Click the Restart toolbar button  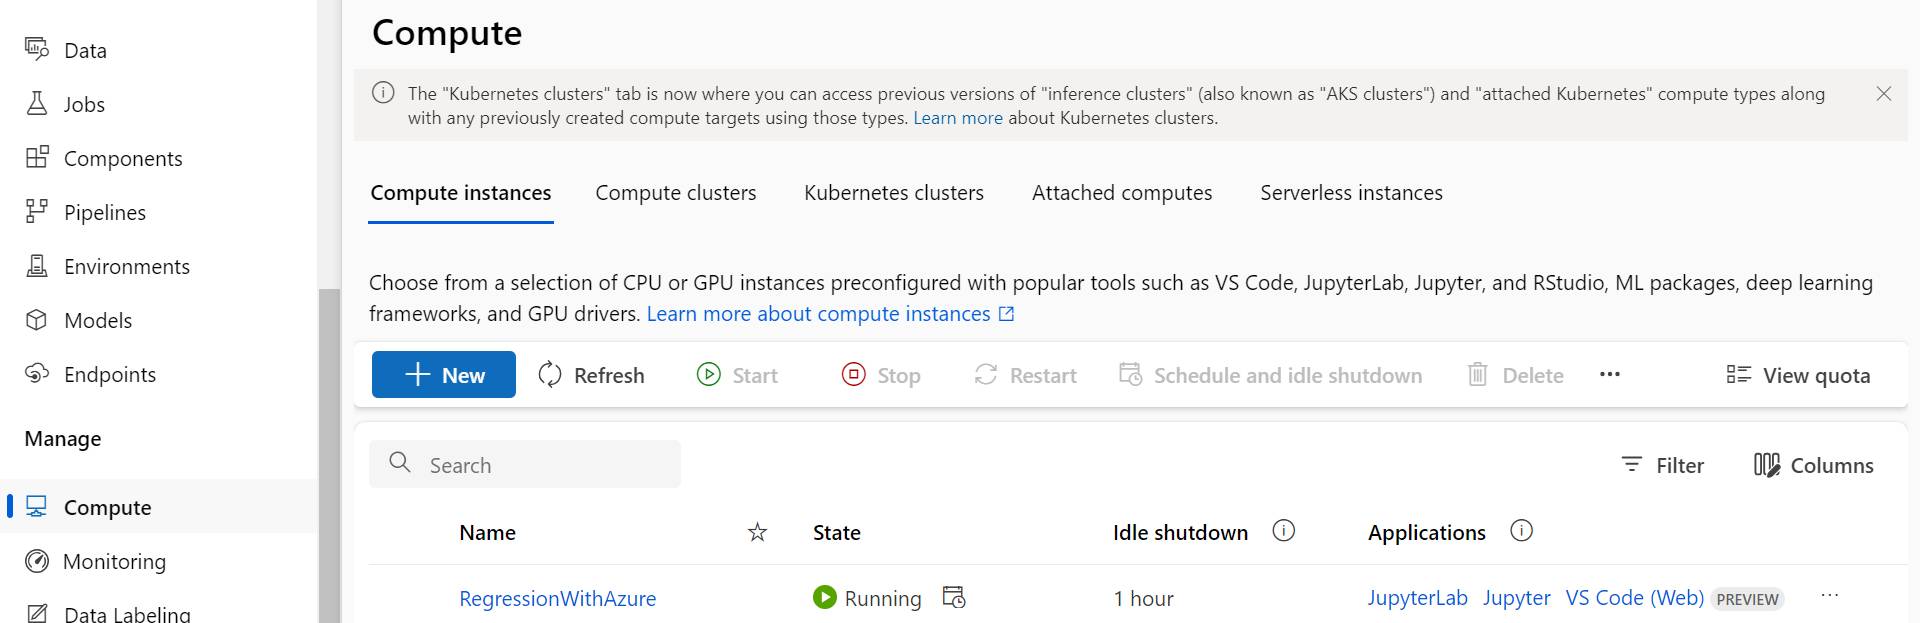[x=1025, y=375]
